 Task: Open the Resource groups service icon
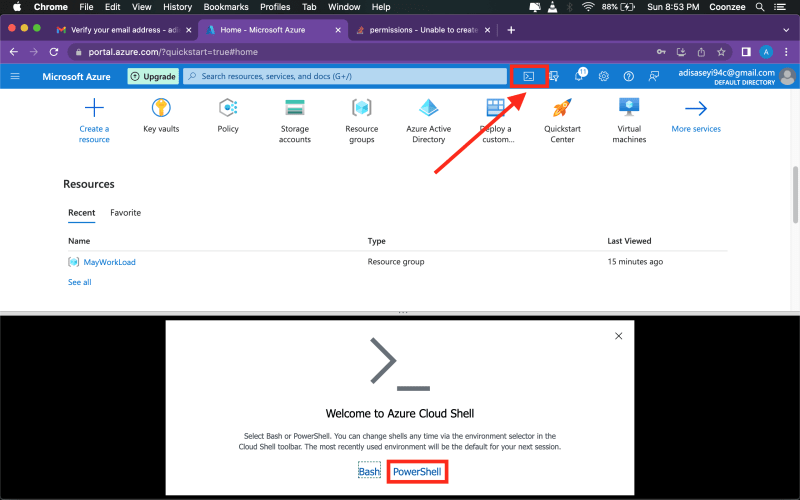pyautogui.click(x=362, y=108)
